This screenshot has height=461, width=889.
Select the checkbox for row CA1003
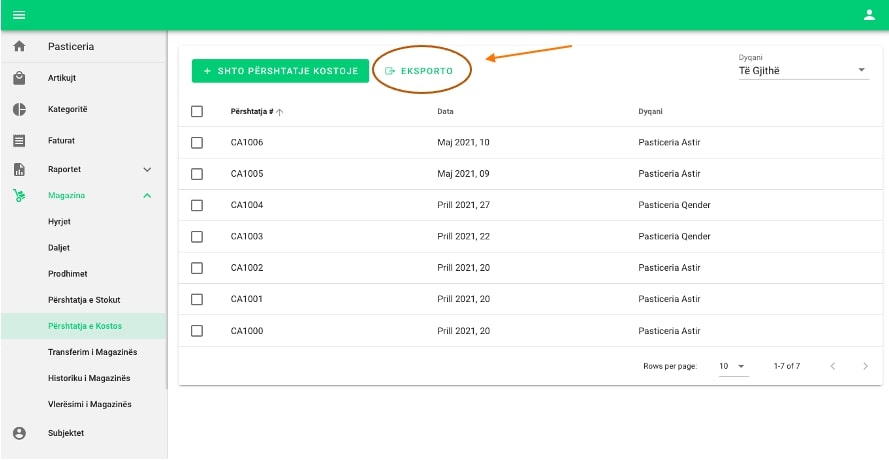[x=197, y=237]
